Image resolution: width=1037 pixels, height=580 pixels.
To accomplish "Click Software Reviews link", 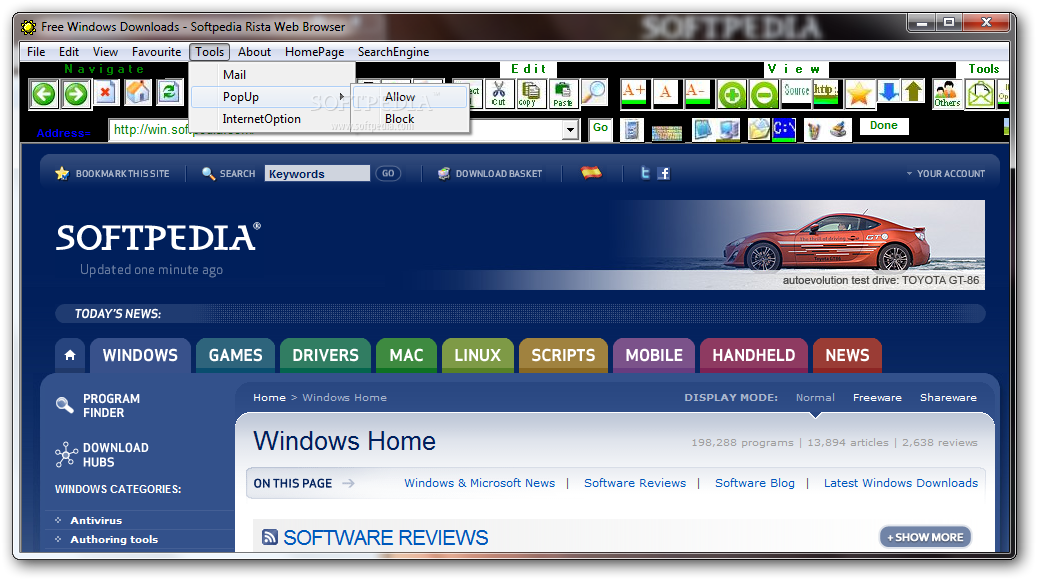I will (635, 483).
